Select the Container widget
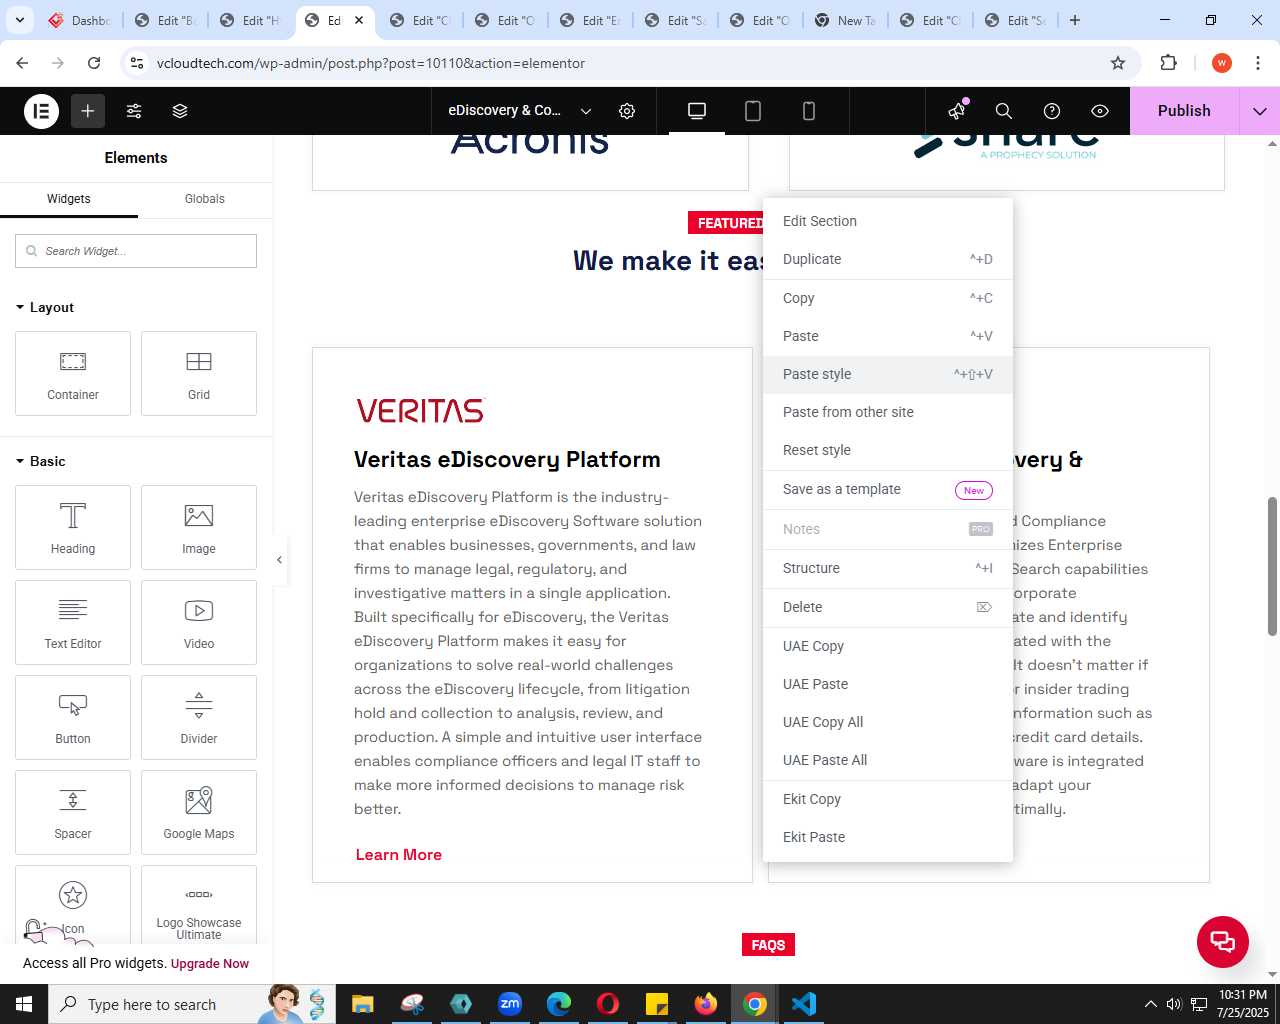 [73, 373]
